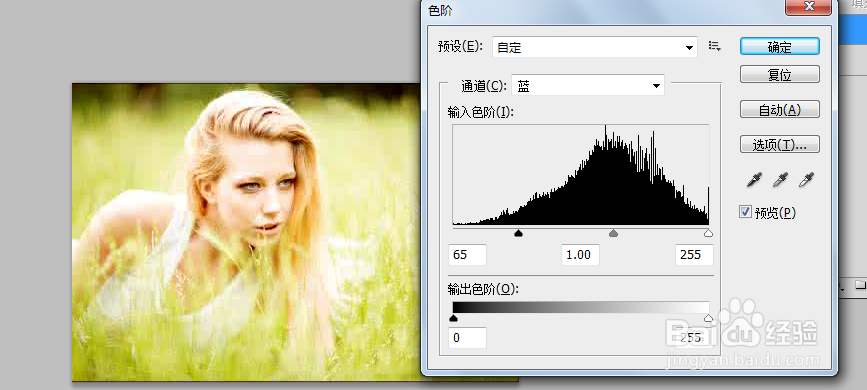Click the 复位 reset button

pos(780,75)
